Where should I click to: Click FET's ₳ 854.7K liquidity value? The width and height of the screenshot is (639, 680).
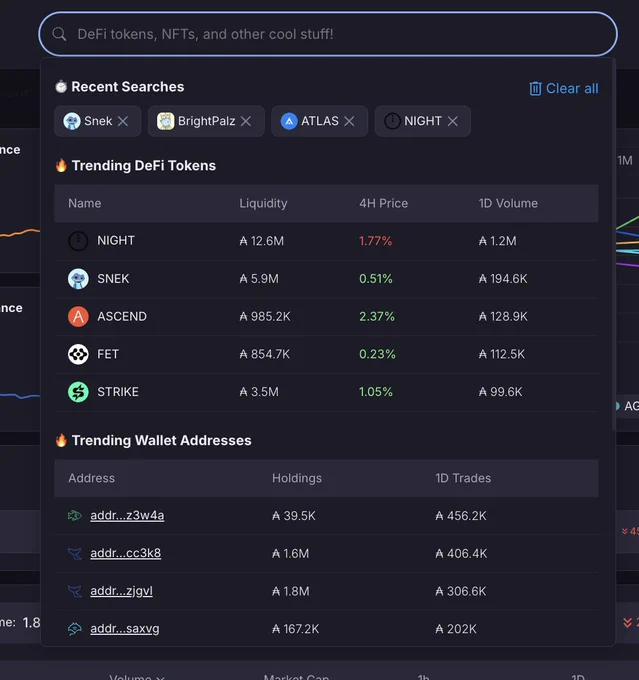[265, 354]
